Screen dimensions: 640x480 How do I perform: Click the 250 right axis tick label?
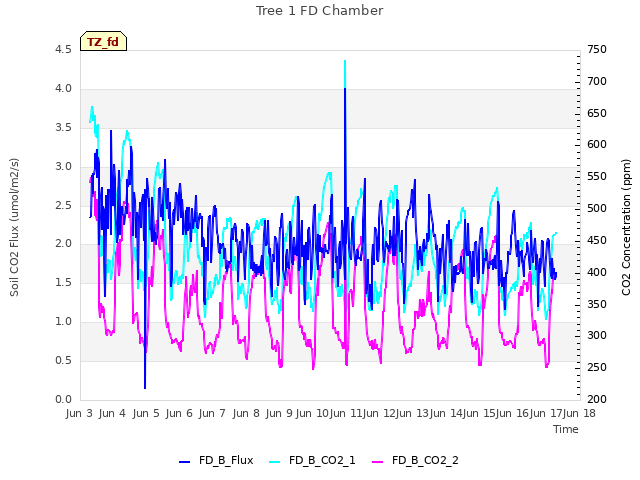pyautogui.click(x=597, y=367)
